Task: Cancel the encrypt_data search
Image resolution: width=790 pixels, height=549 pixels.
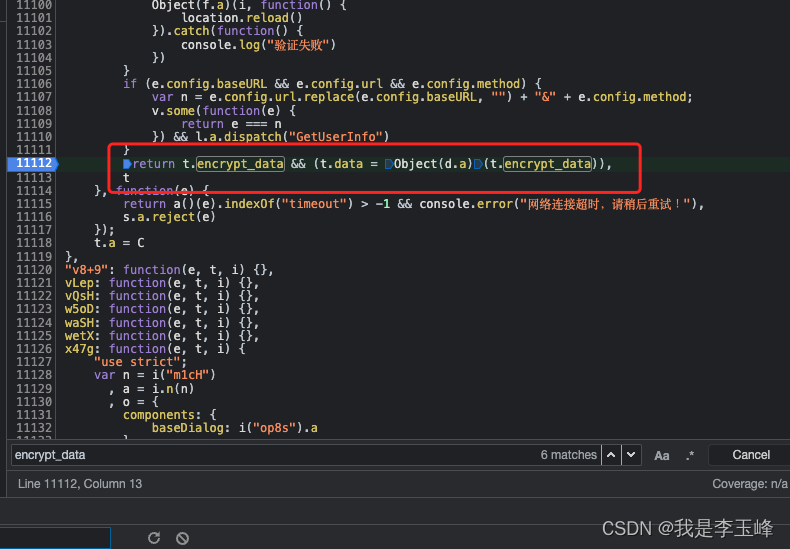Action: pos(750,455)
